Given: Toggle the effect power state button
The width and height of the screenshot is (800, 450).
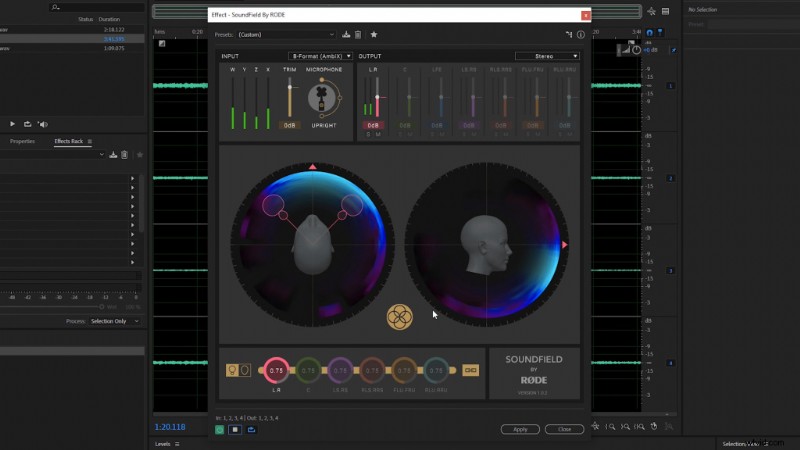Looking at the screenshot, I should pyautogui.click(x=219, y=430).
